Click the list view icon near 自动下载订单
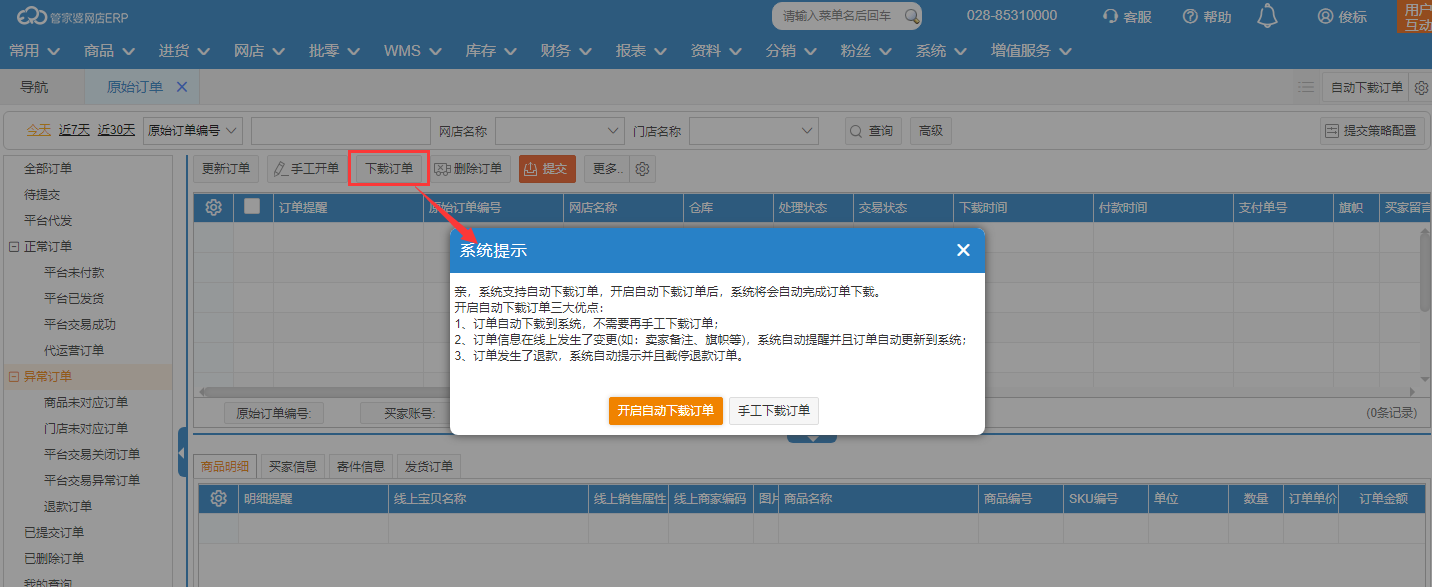Viewport: 1432px width, 587px height. pyautogui.click(x=1305, y=88)
